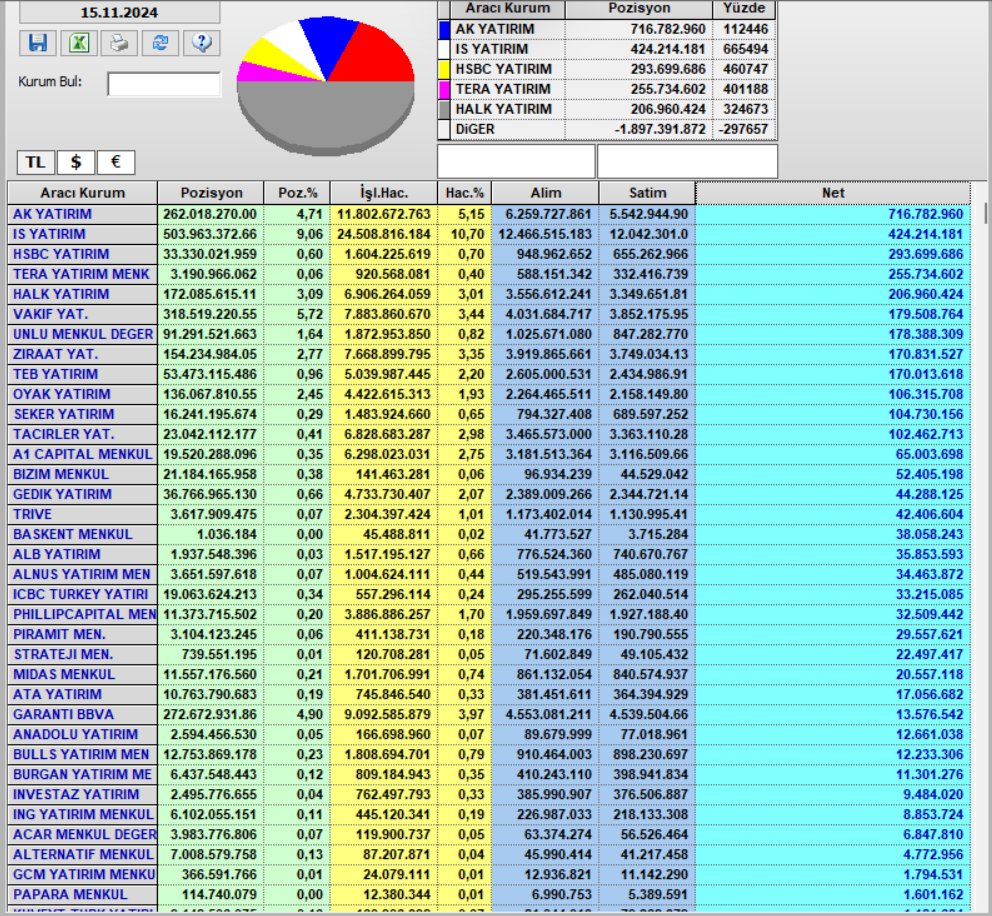Viewport: 992px width, 916px height.
Task: Select the A1 CAPITAL MENKUL row
Action: point(488,455)
